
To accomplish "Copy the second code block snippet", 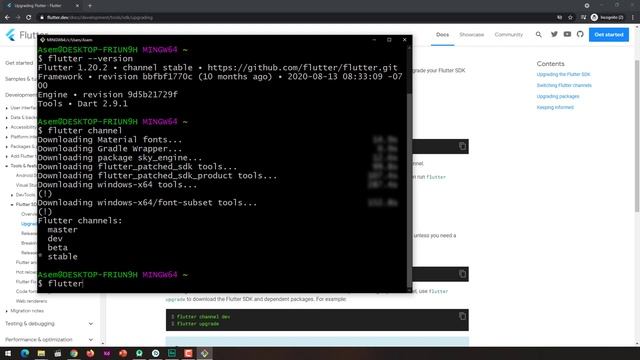I will pos(462,274).
